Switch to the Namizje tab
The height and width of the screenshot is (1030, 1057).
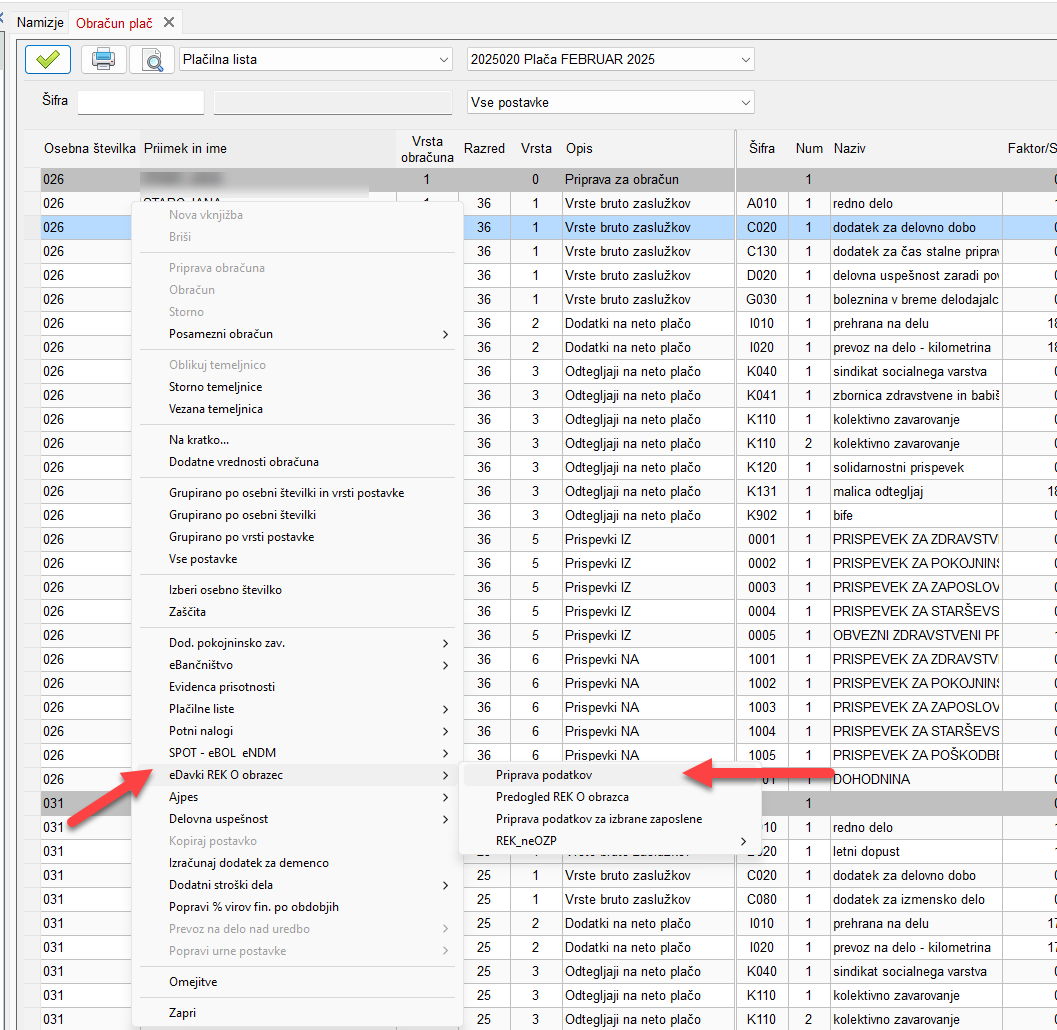click(40, 22)
